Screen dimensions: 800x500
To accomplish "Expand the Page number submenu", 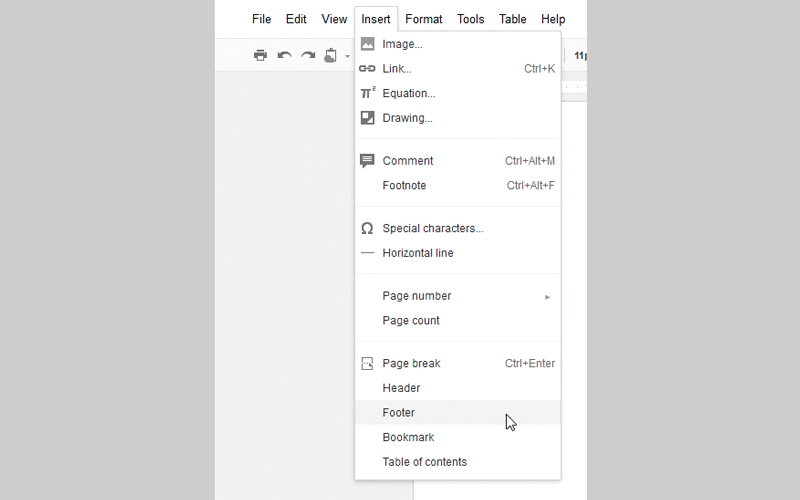I will click(417, 296).
